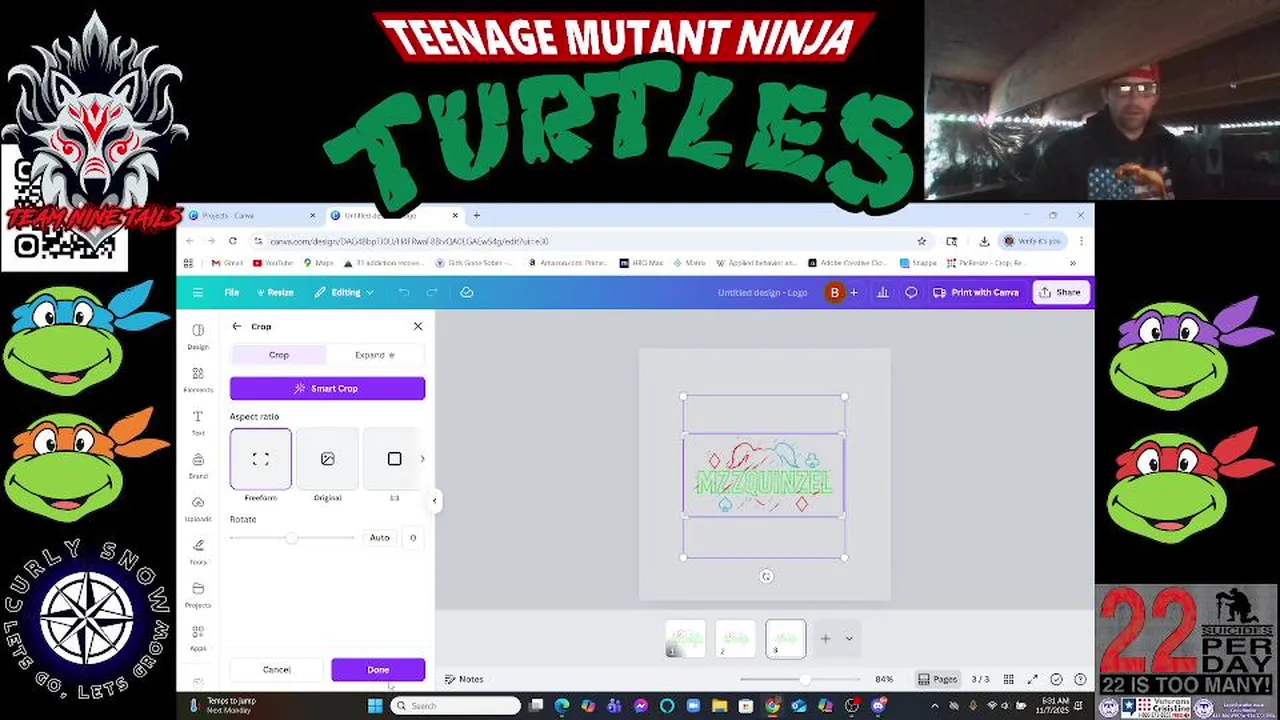Open the Resize menu
Screen dimensions: 1280x720
pos(275,292)
